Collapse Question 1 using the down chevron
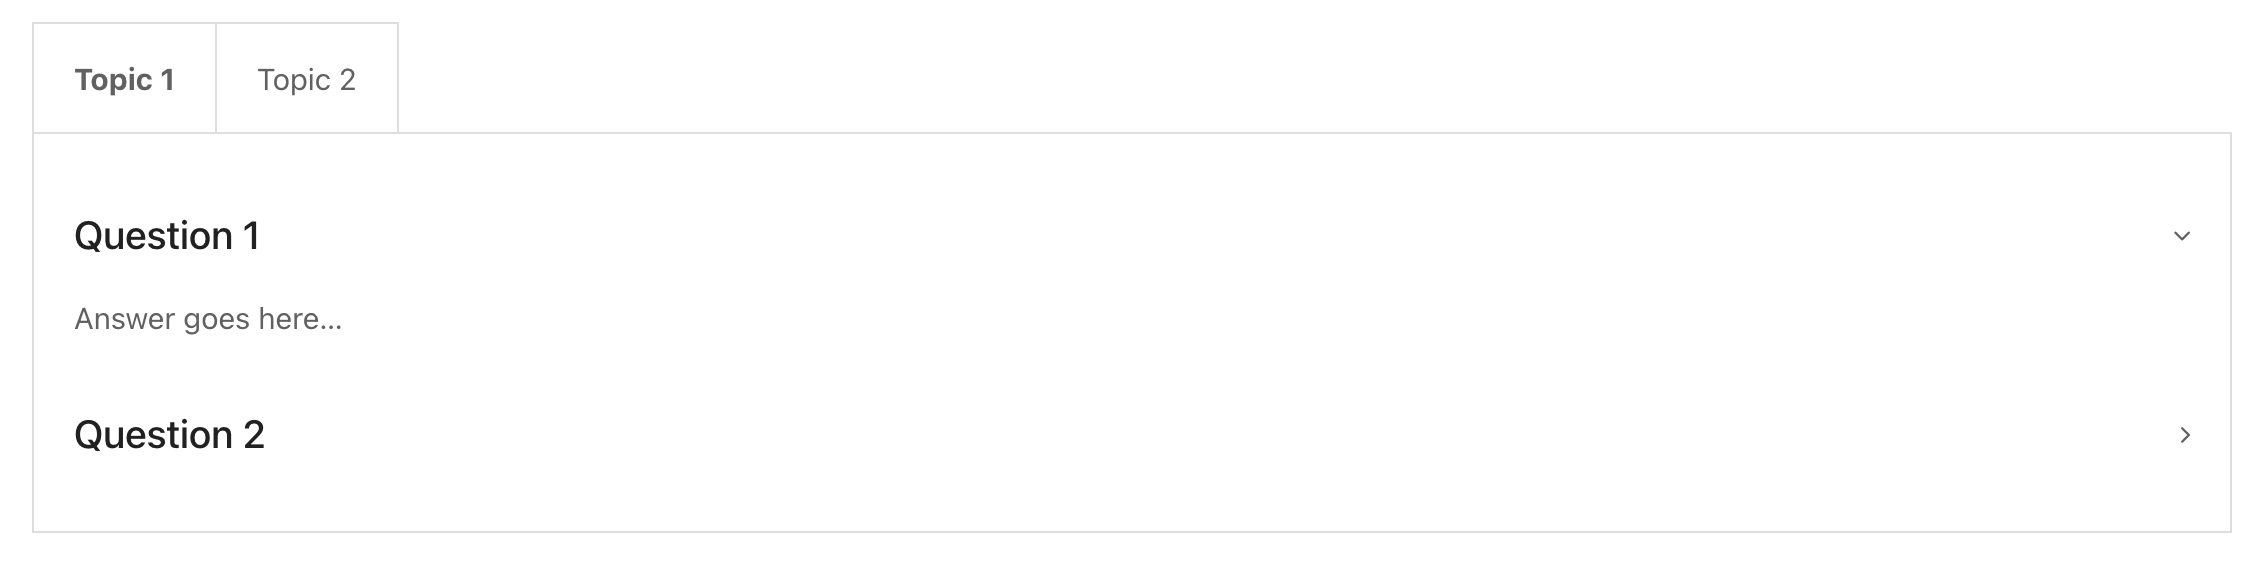Image resolution: width=2266 pixels, height=566 pixels. 2182,236
